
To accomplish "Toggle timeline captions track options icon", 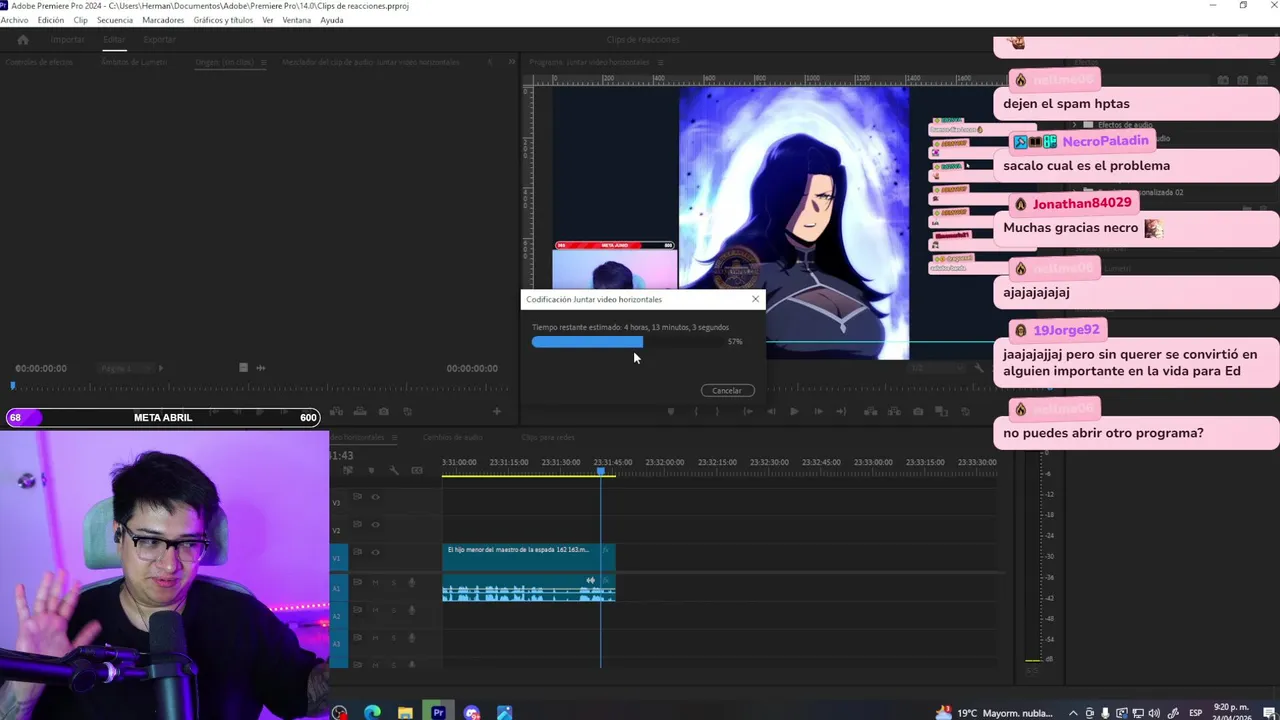I will [417, 471].
